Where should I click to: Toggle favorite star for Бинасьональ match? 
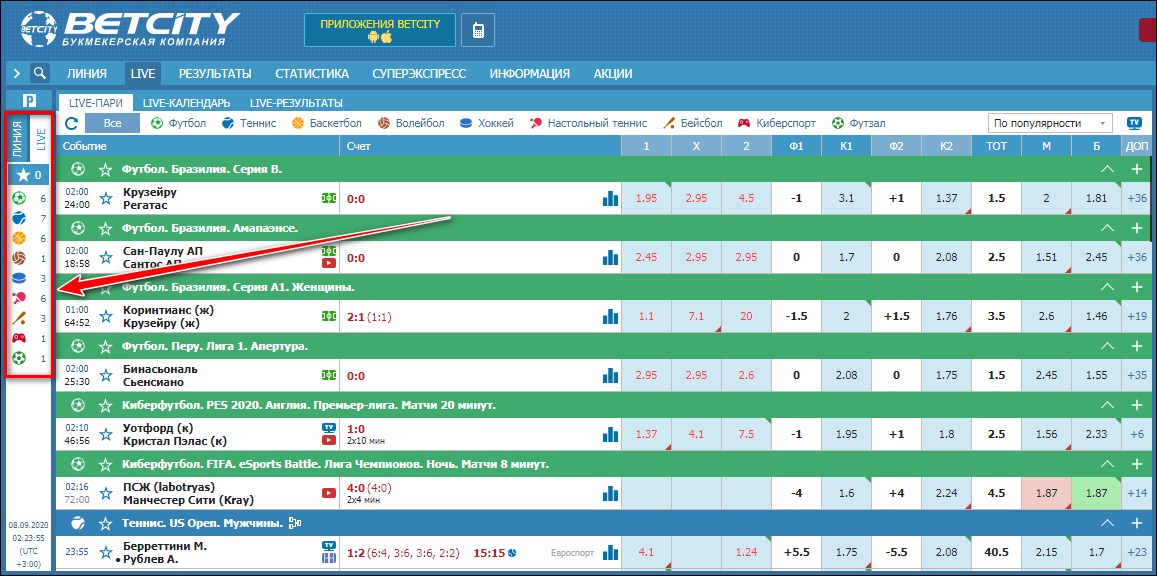[x=106, y=375]
